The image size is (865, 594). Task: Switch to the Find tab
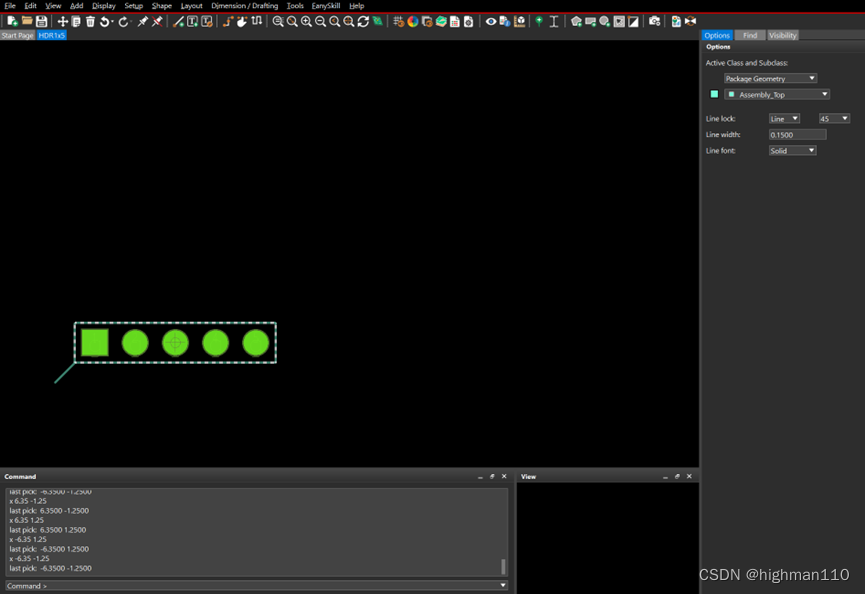coord(749,35)
